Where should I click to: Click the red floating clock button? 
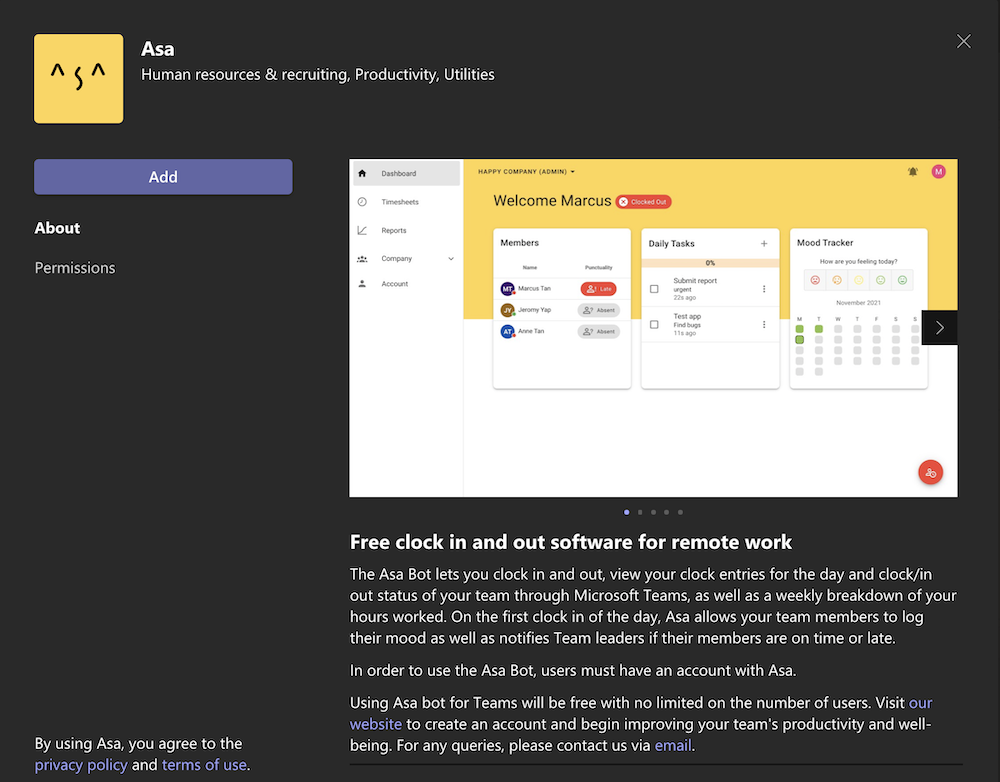(930, 473)
